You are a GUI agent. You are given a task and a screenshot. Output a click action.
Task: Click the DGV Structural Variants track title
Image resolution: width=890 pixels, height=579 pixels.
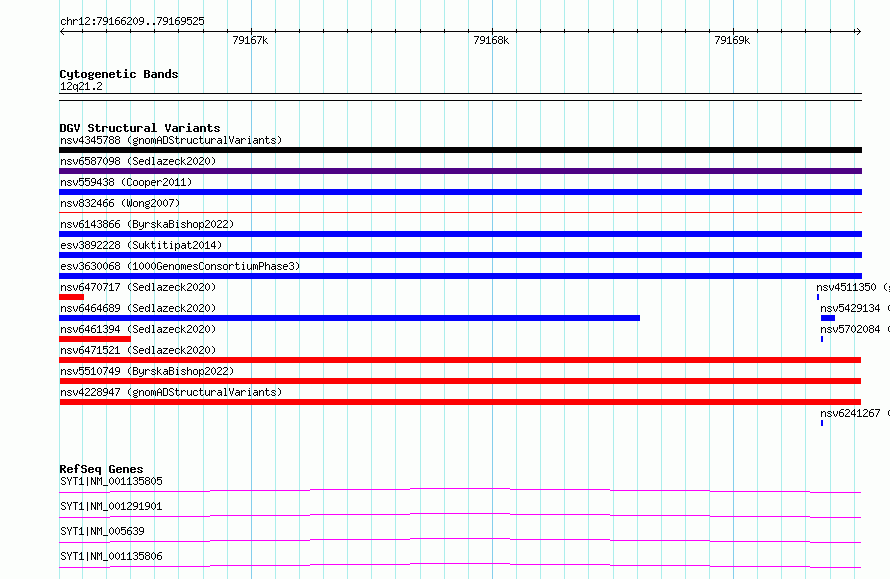[140, 128]
